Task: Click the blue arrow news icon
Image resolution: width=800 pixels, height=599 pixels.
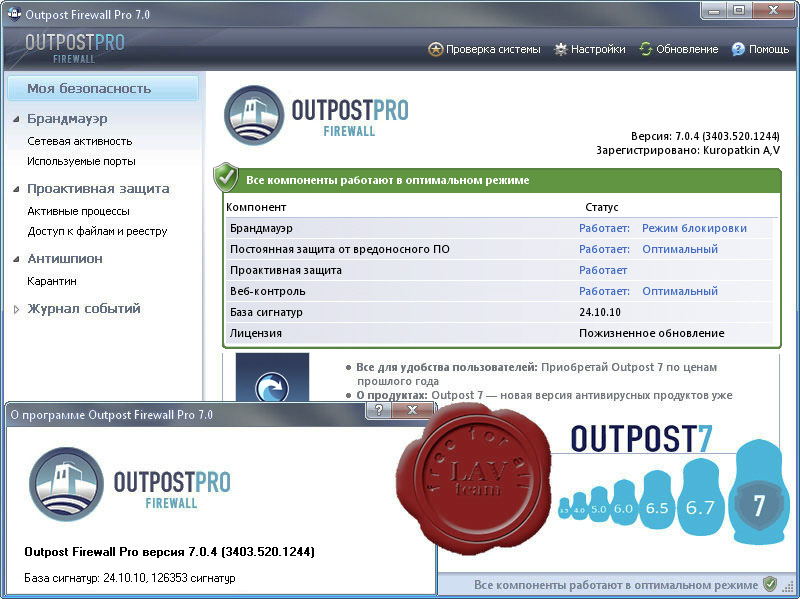Action: [272, 387]
